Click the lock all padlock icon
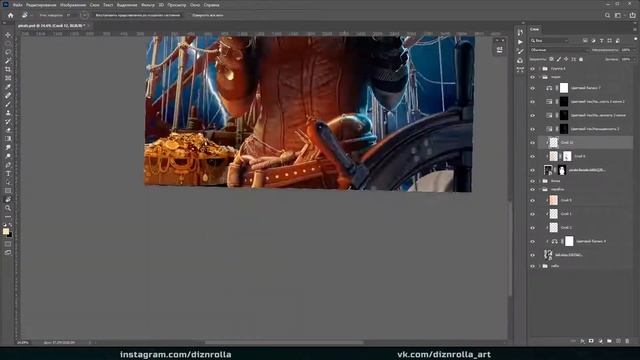This screenshot has width=640, height=360. (x=581, y=59)
